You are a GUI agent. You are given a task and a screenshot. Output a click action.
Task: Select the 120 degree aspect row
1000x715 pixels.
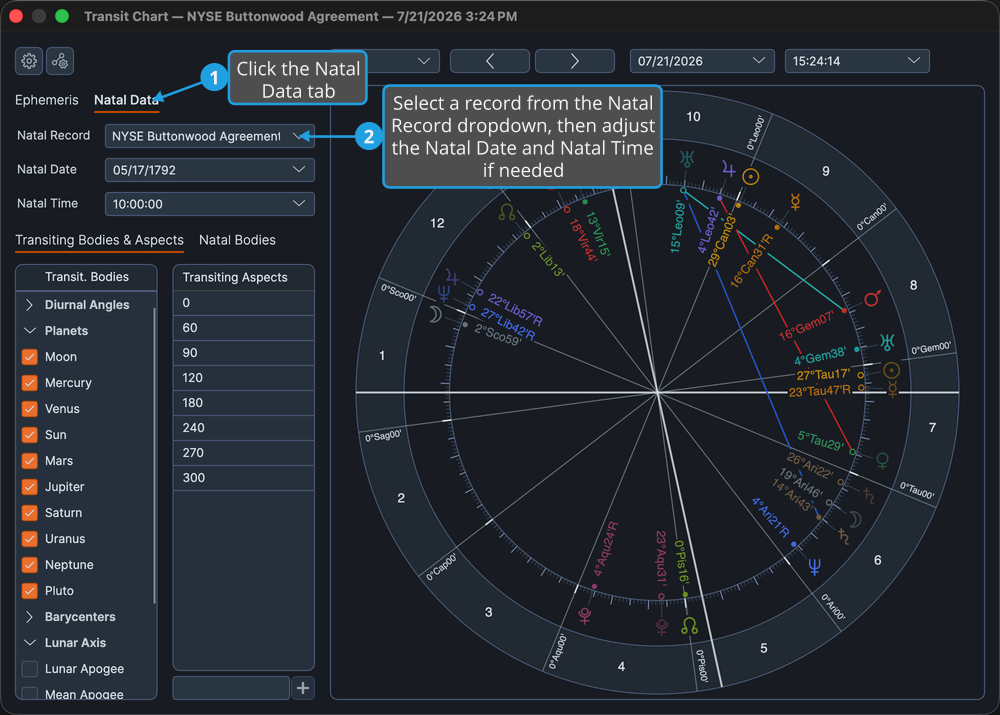(x=244, y=378)
